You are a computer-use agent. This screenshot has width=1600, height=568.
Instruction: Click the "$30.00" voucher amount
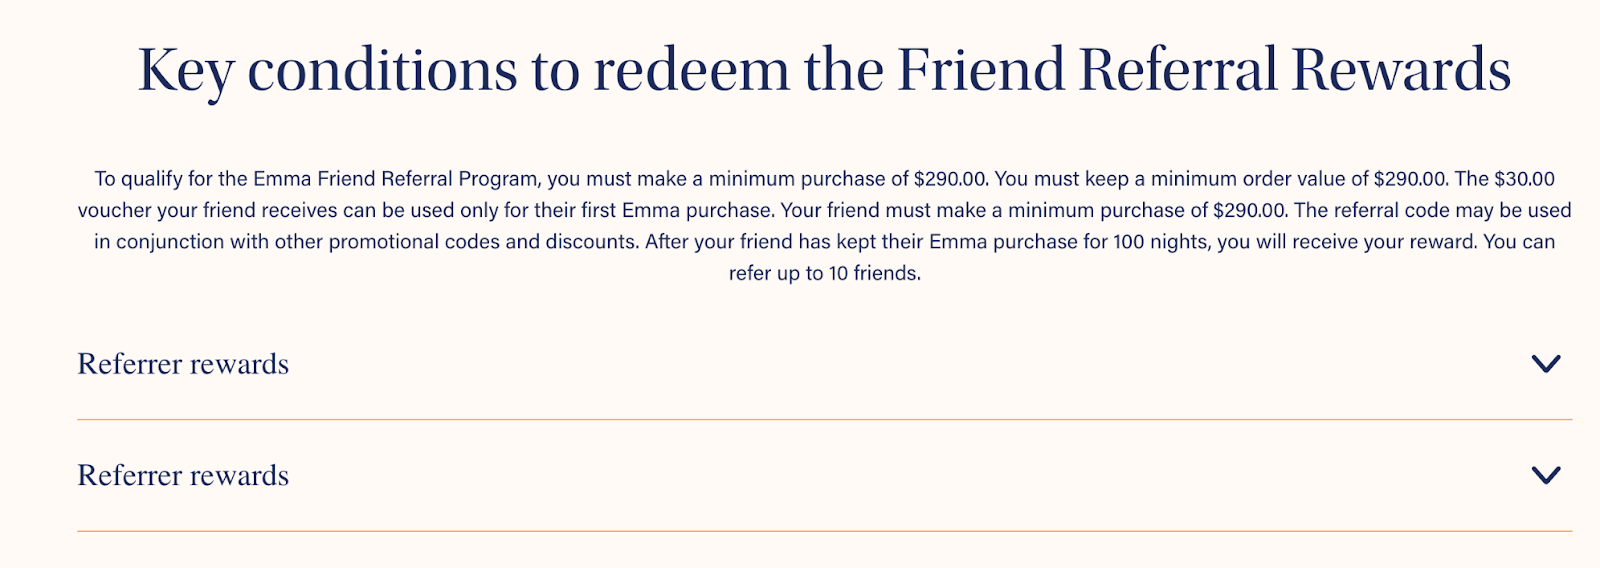click(1525, 179)
